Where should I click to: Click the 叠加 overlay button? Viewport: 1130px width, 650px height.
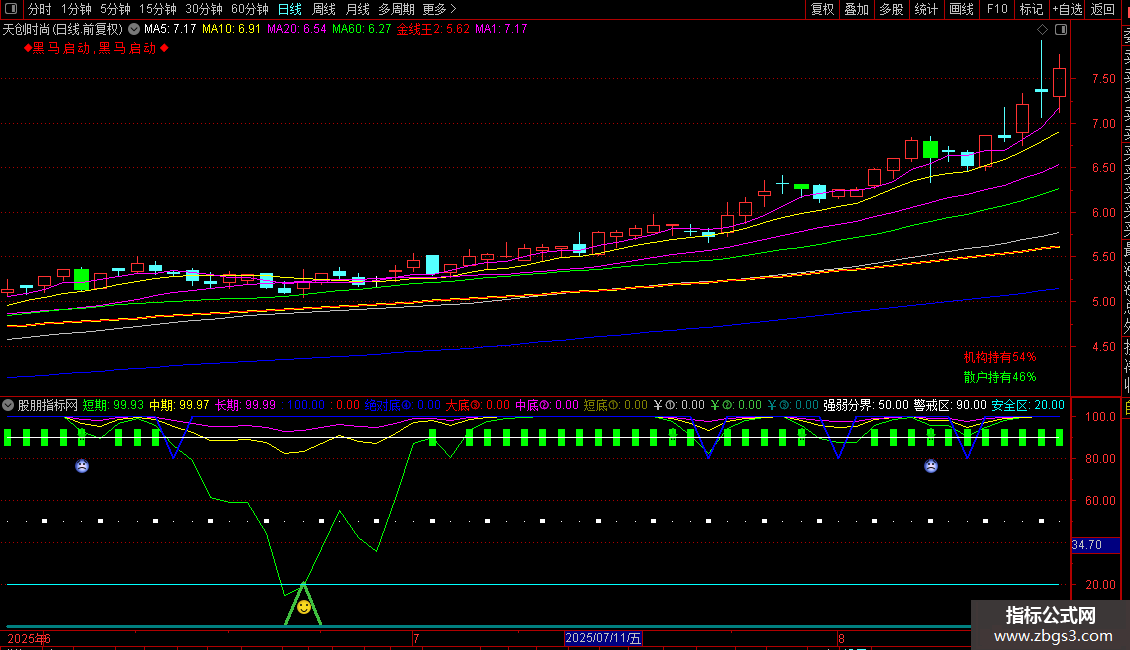[x=857, y=9]
